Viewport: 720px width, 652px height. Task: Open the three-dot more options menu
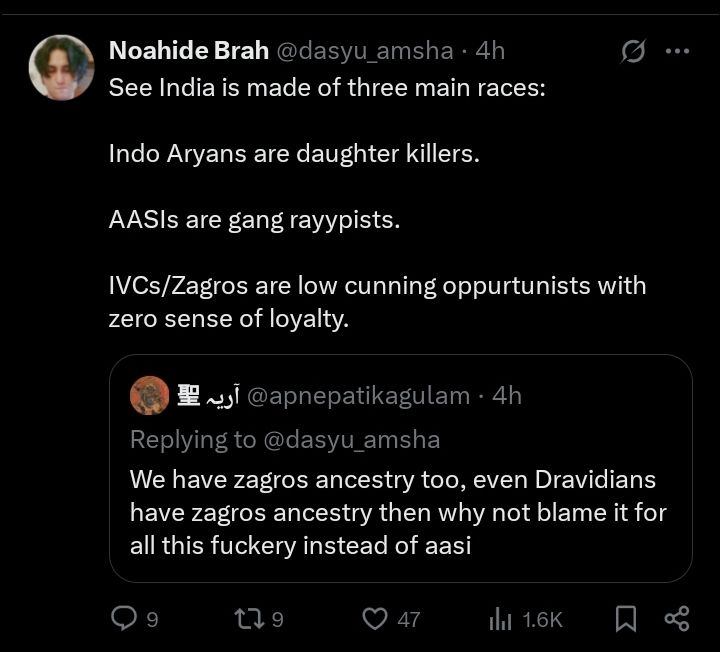678,50
